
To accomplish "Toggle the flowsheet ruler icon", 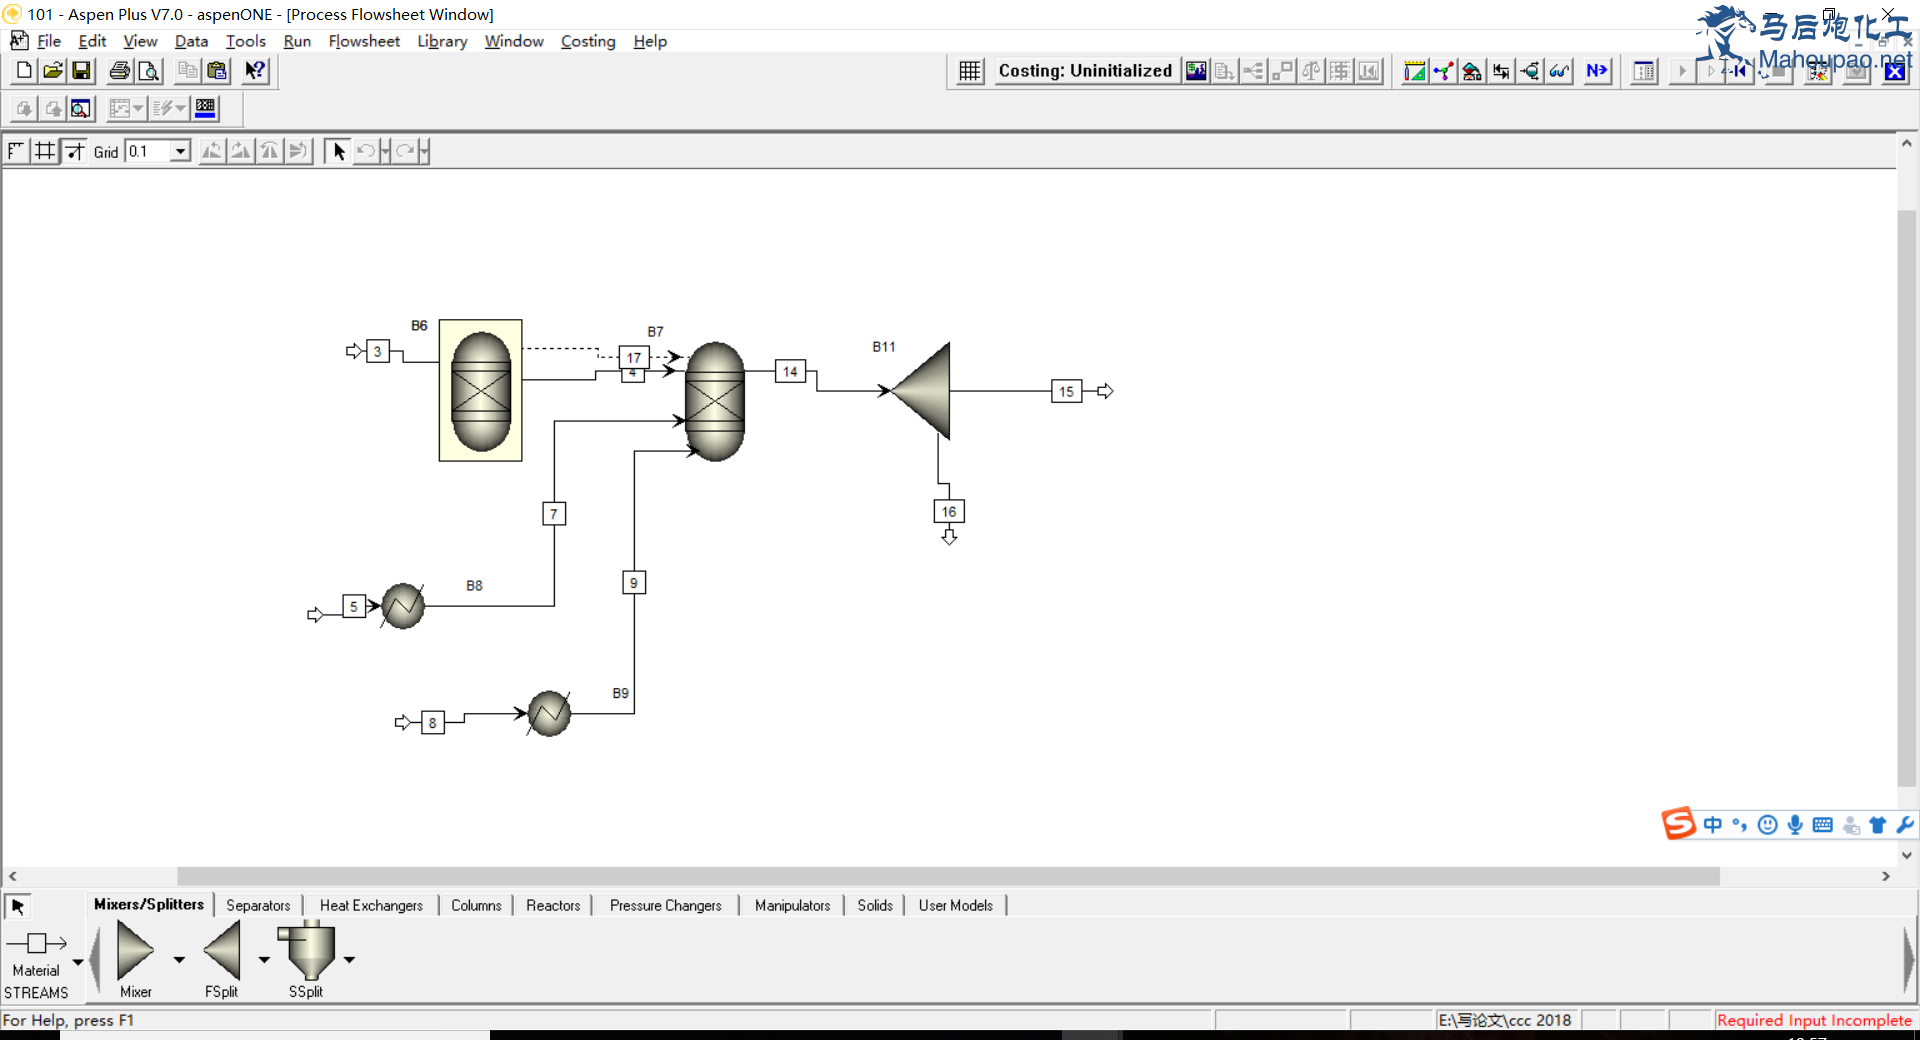I will coord(16,151).
